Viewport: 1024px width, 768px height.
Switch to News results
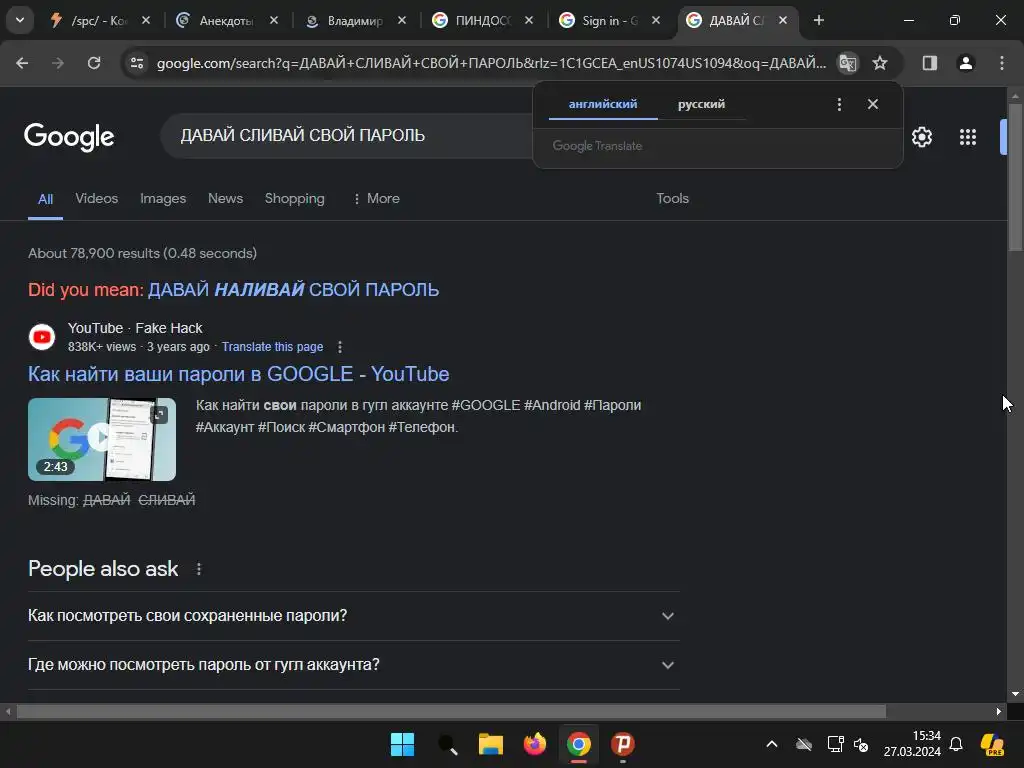pos(225,199)
